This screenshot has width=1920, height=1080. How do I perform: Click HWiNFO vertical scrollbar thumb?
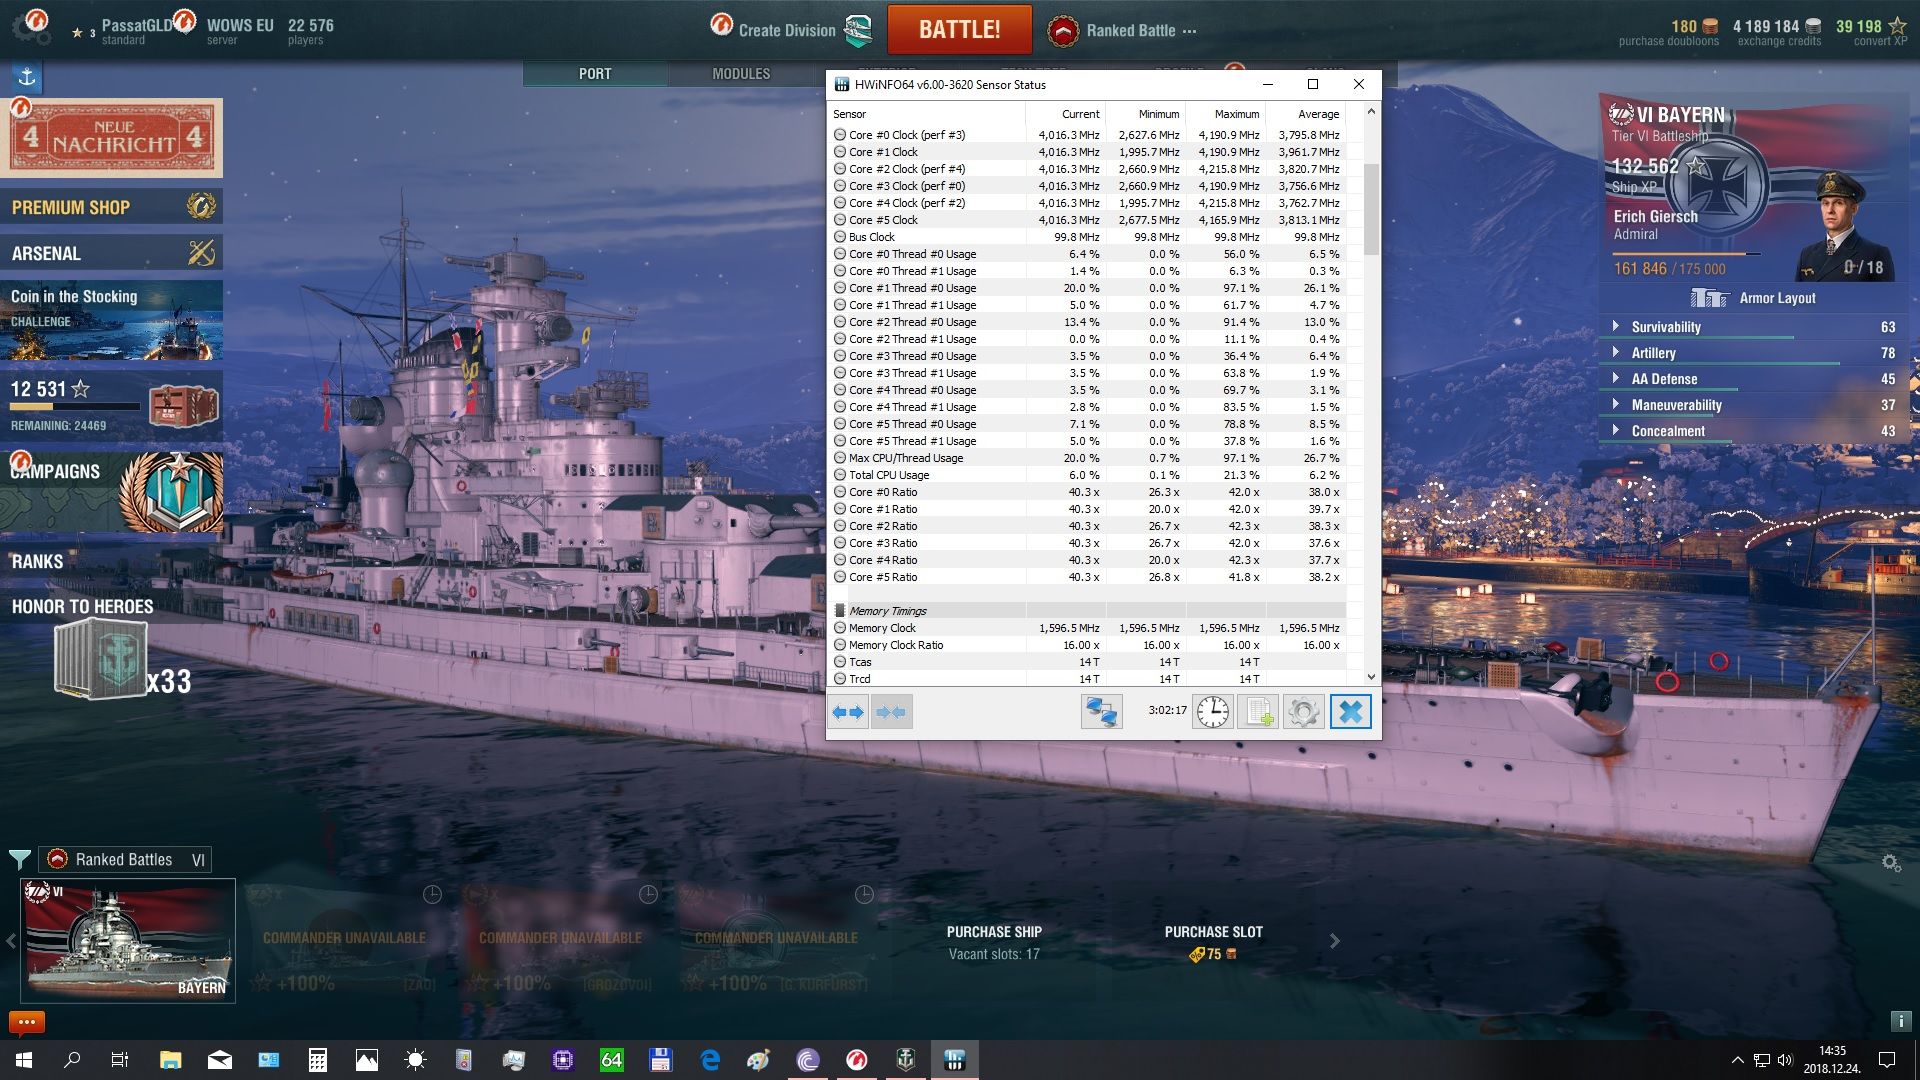click(x=1371, y=207)
